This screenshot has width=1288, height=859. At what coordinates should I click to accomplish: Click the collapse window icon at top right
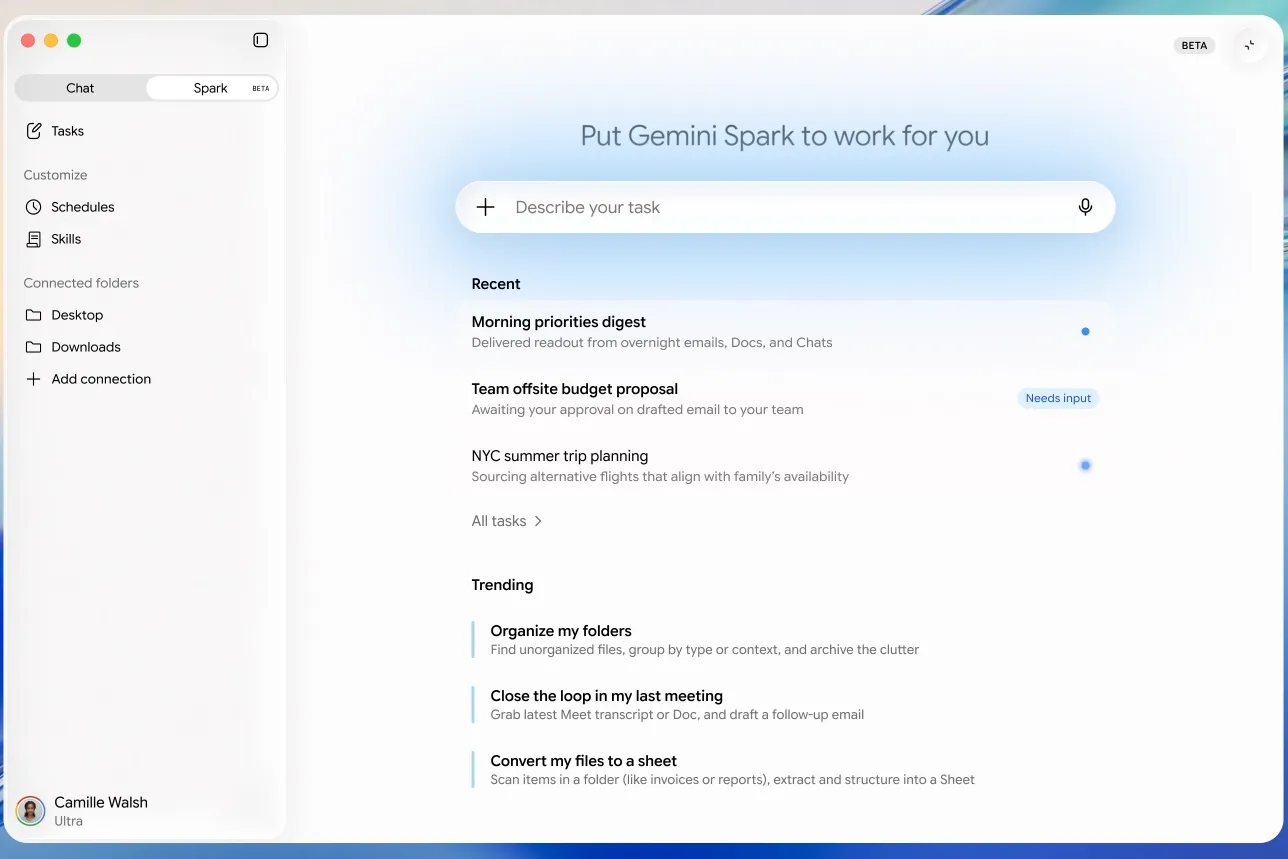tap(1249, 46)
